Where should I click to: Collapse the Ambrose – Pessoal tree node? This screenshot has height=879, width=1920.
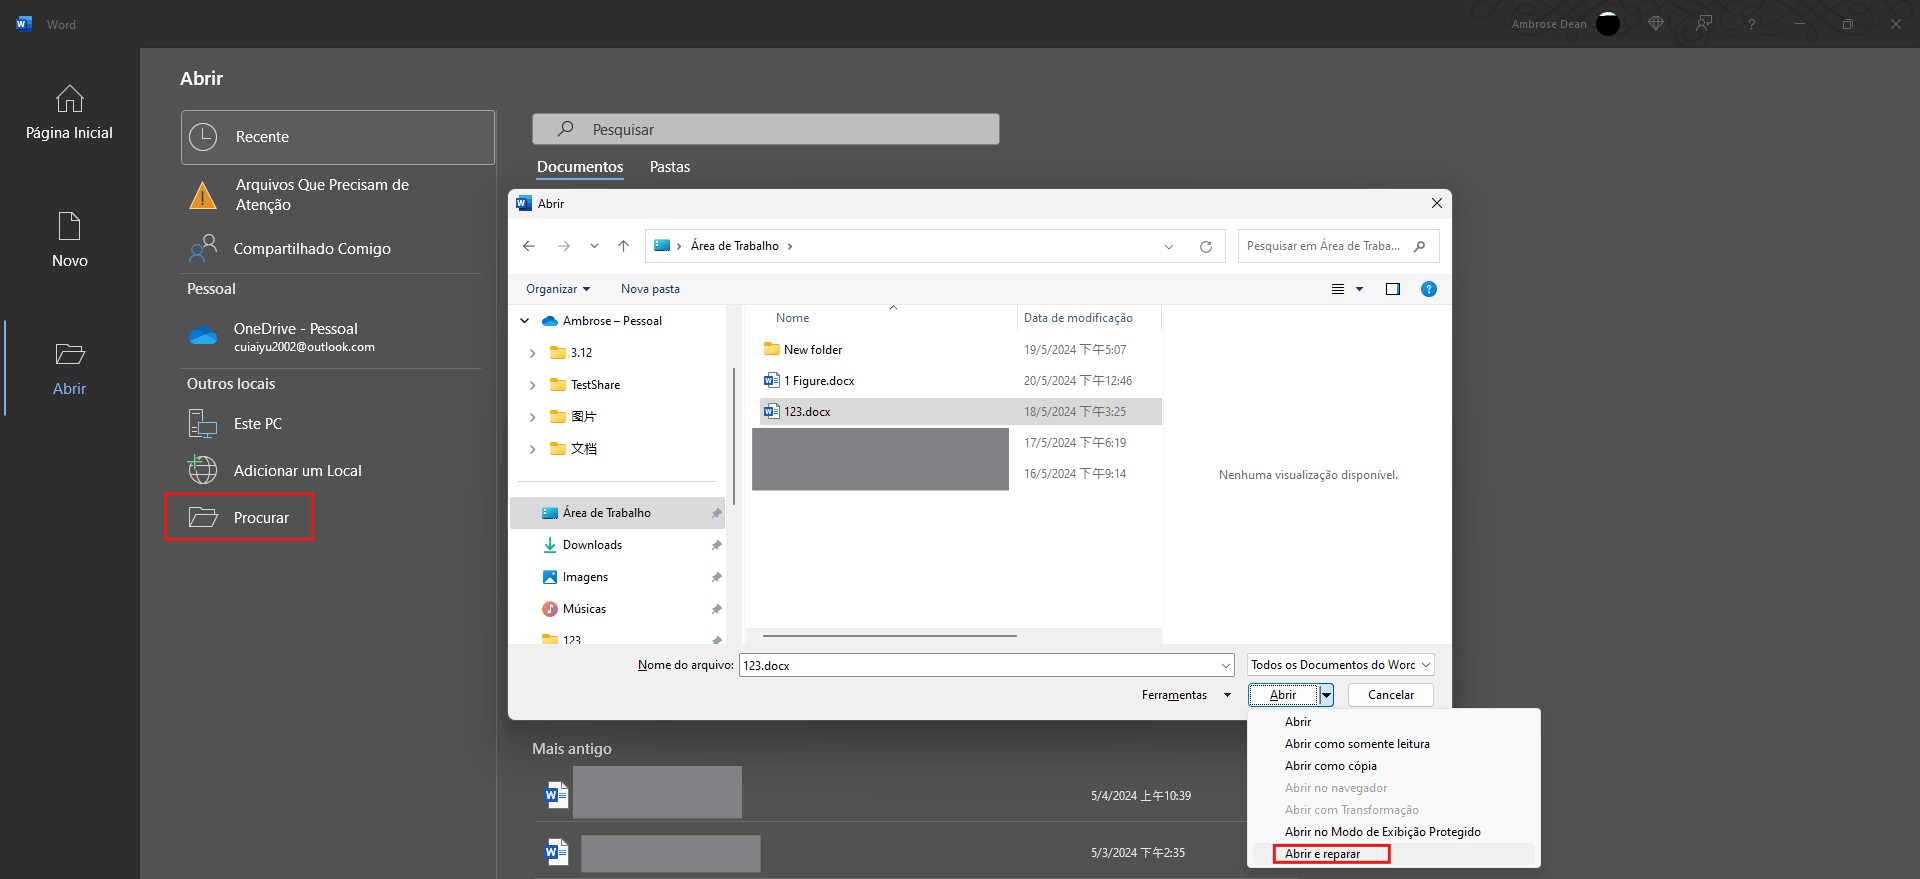525,321
